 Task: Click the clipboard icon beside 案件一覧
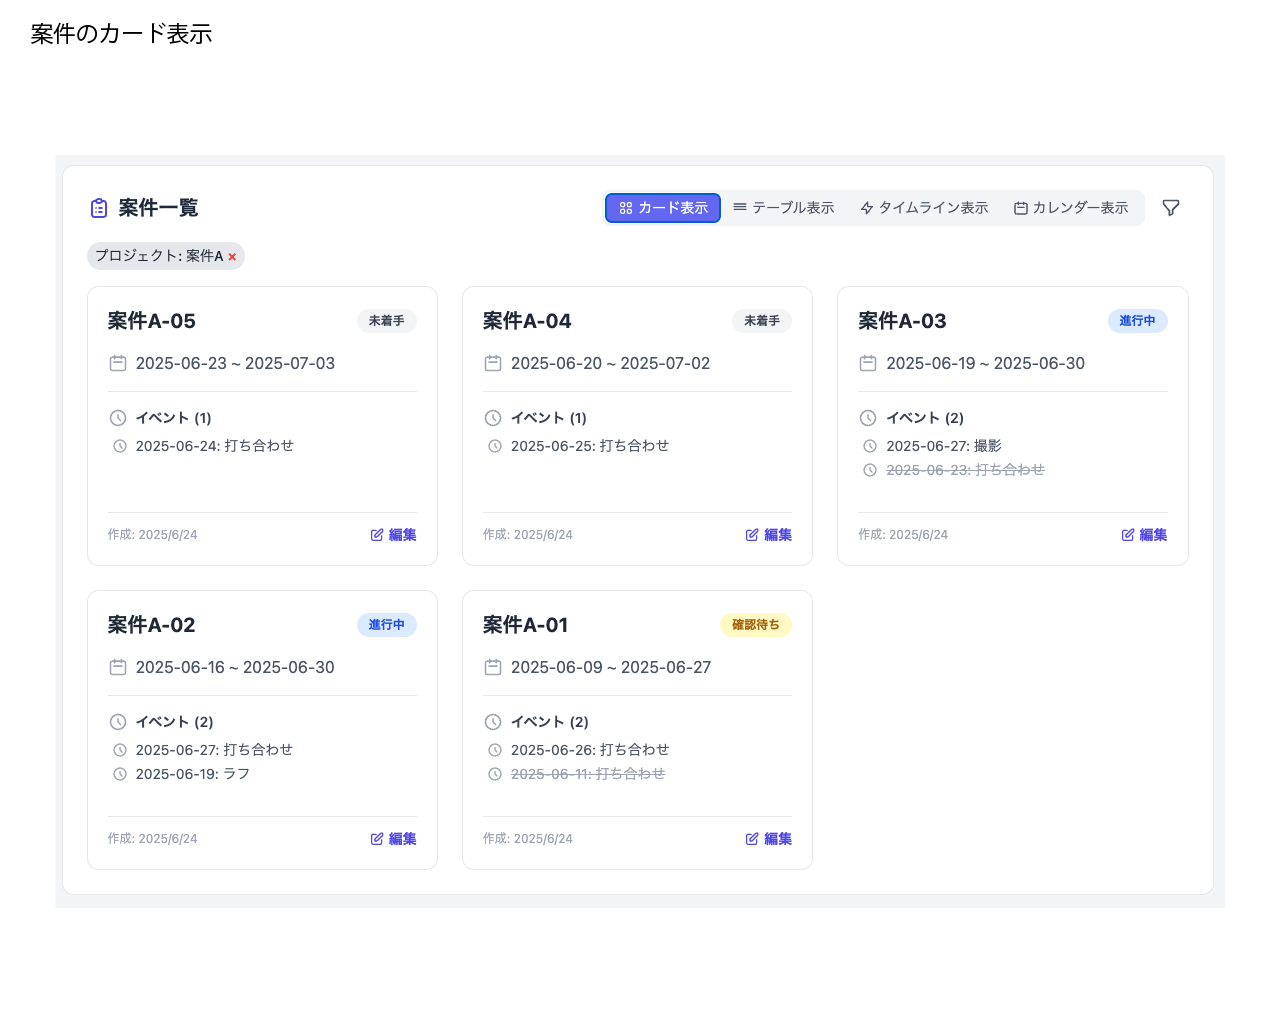tap(99, 208)
